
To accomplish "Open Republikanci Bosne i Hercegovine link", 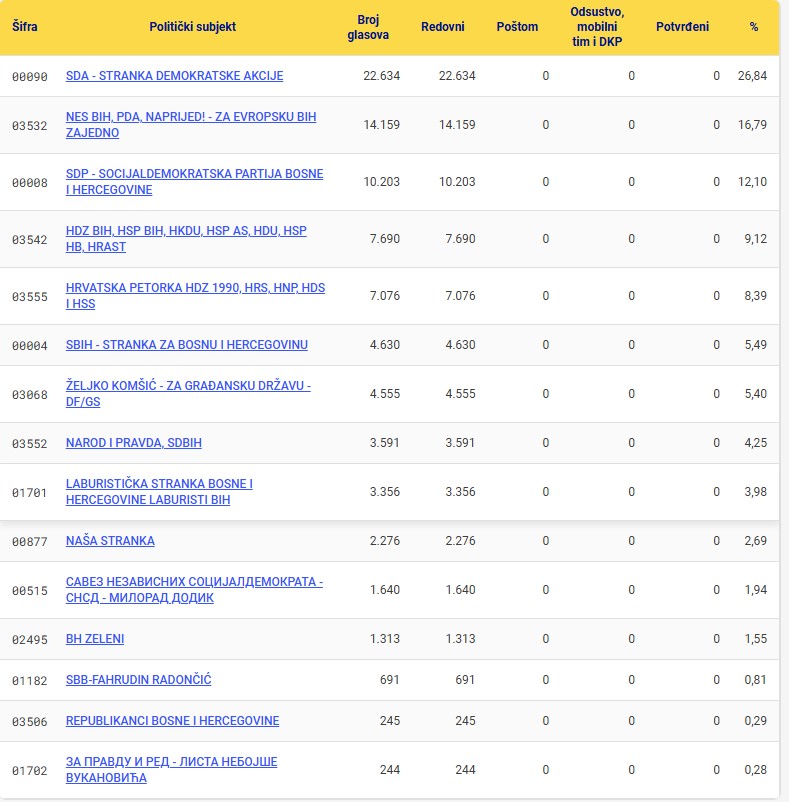I will coord(172,721).
